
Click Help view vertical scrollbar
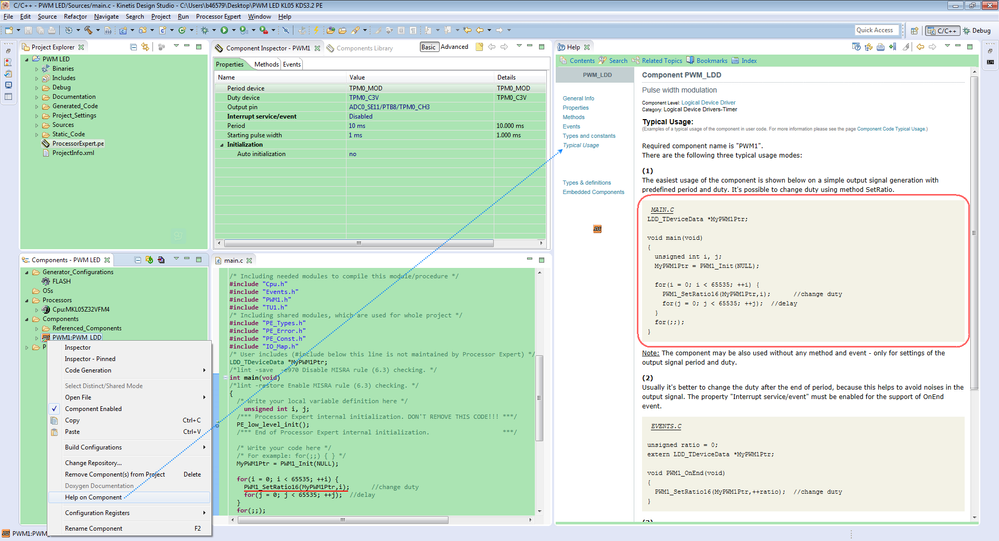974,233
